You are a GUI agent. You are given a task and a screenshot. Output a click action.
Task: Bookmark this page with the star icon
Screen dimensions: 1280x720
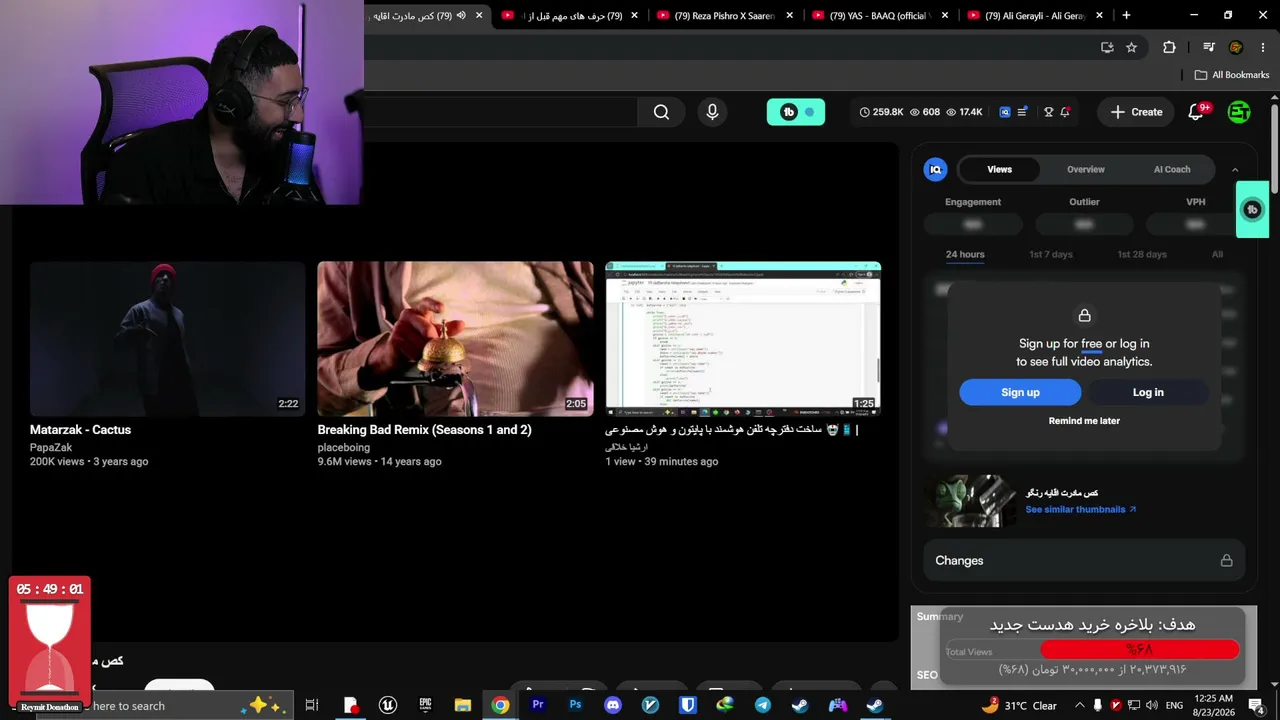coord(1131,47)
